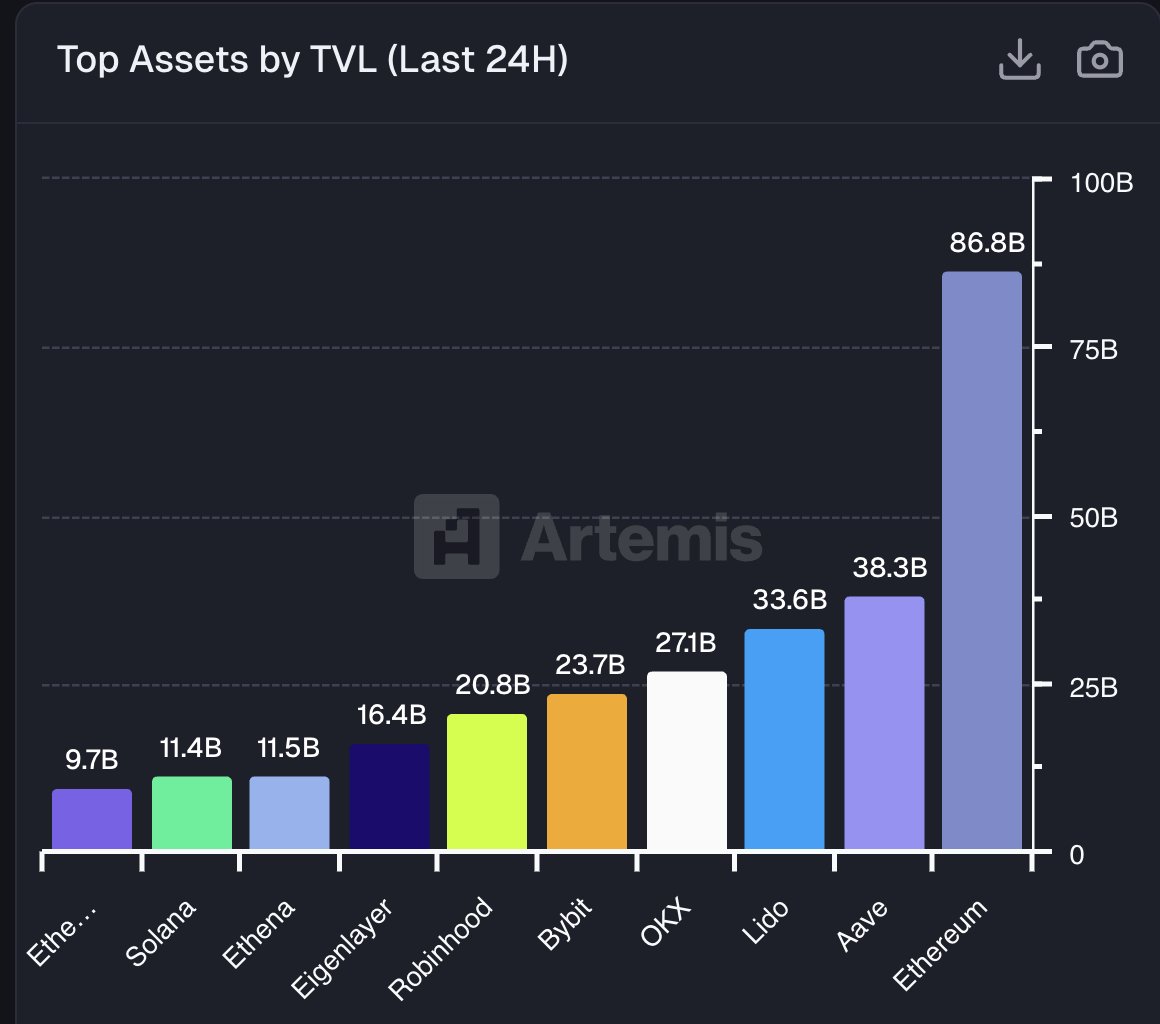Click the light blue Ethena bar
Viewport: 1160px width, 1024px height.
click(x=289, y=813)
